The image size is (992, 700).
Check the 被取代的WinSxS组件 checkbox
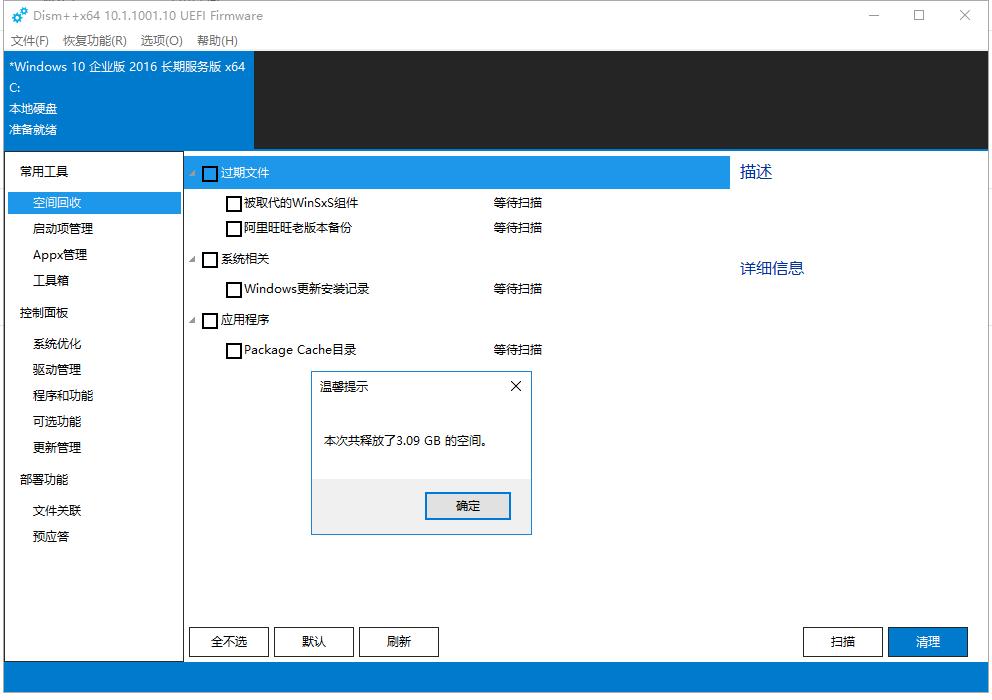[233, 203]
